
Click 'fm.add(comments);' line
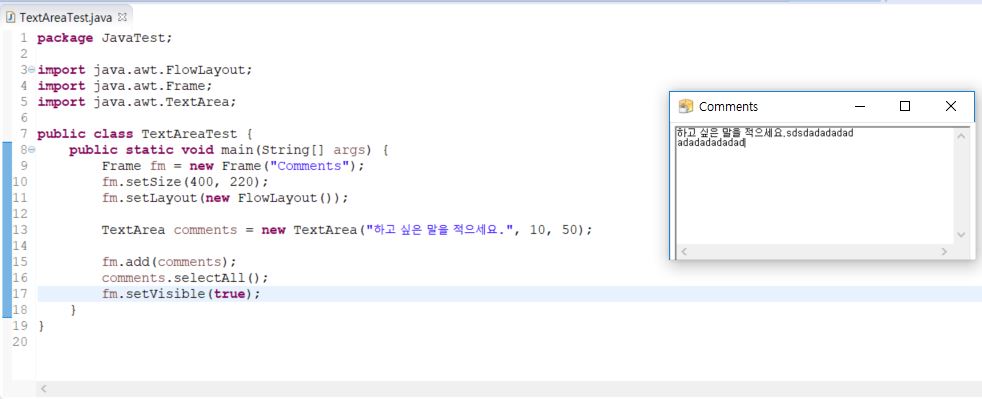point(169,262)
